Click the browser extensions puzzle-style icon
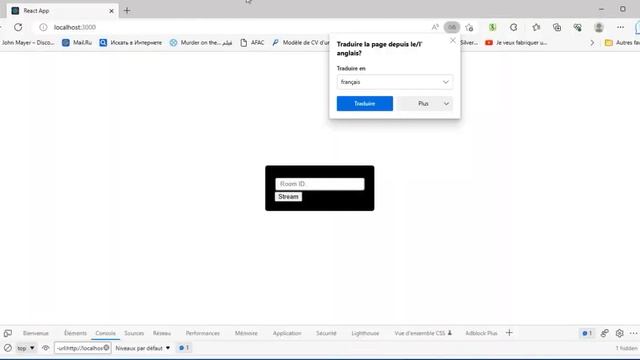Viewport: 640px width, 360px height. coord(513,27)
